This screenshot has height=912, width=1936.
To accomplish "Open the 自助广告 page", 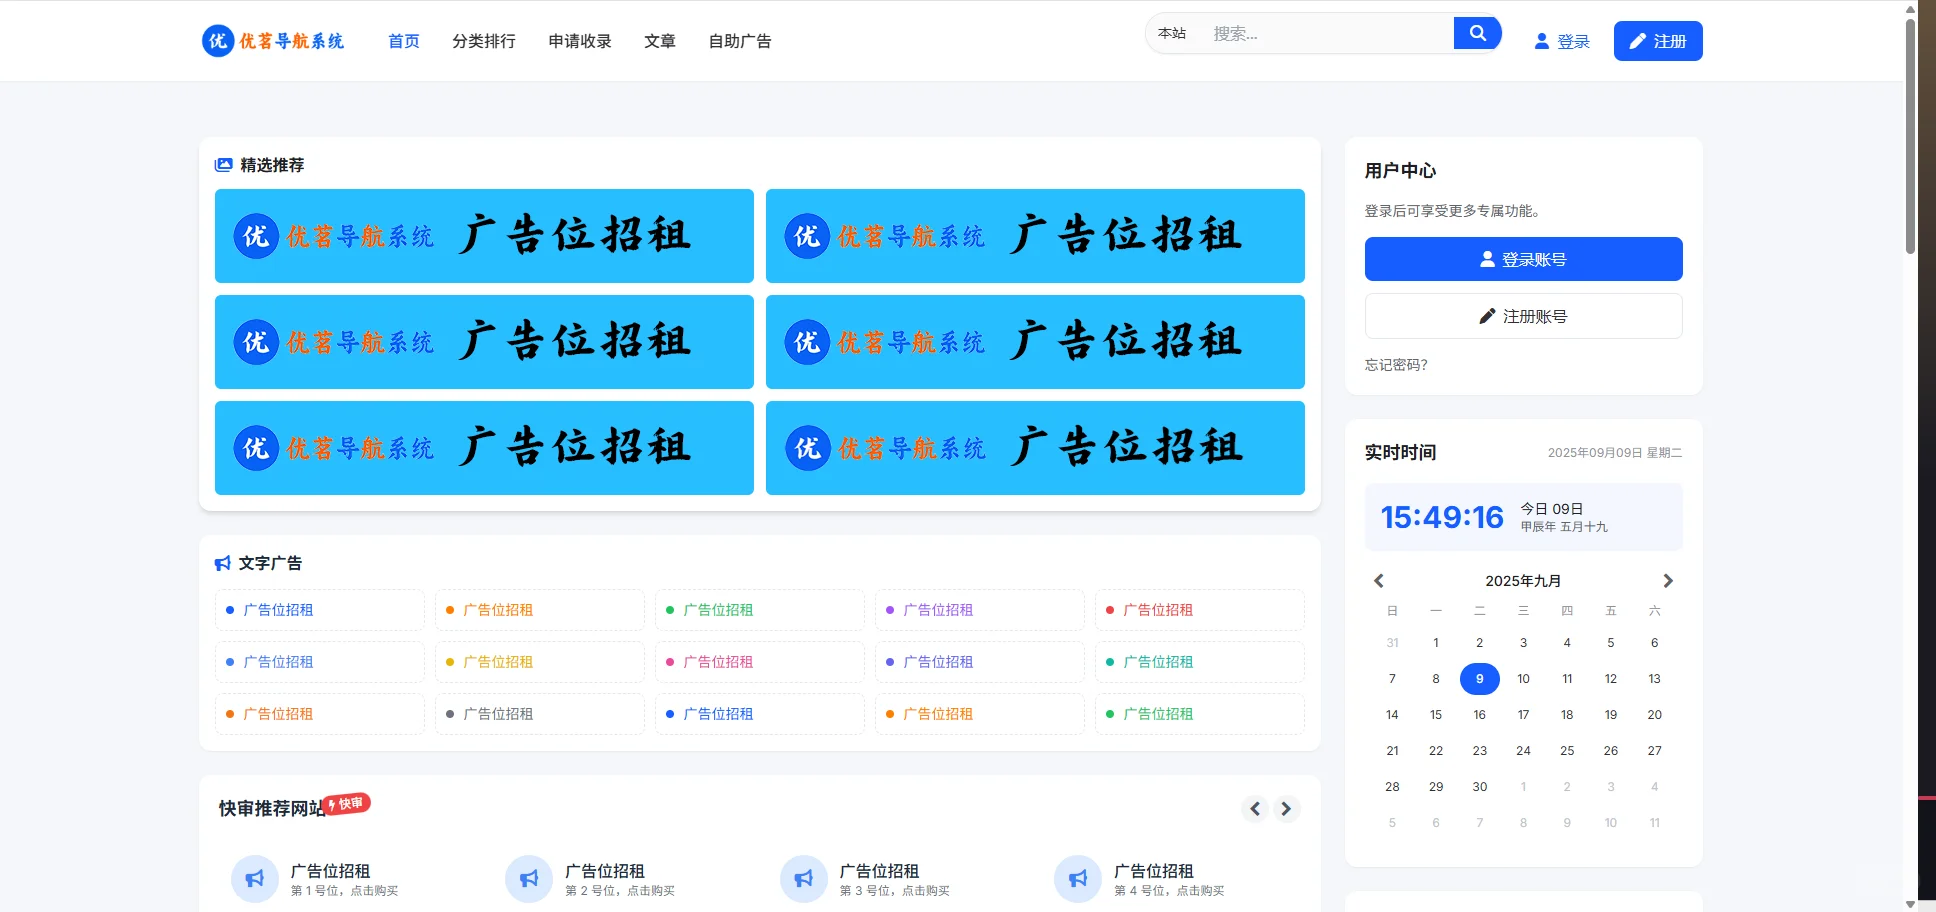I will 740,41.
